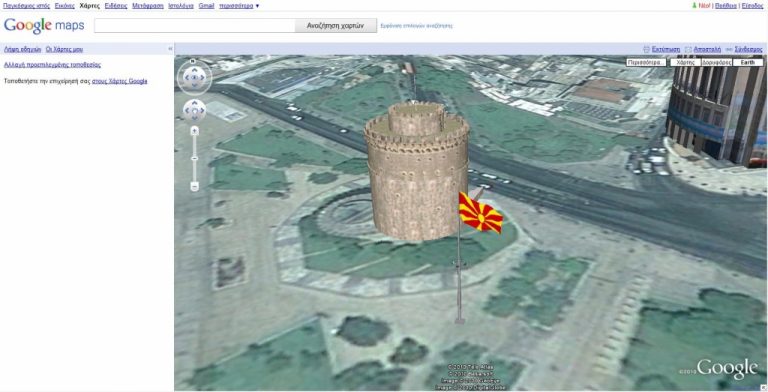The height and width of the screenshot is (392, 768).
Task: Pan map left with move joystick arrow
Action: click(x=187, y=111)
